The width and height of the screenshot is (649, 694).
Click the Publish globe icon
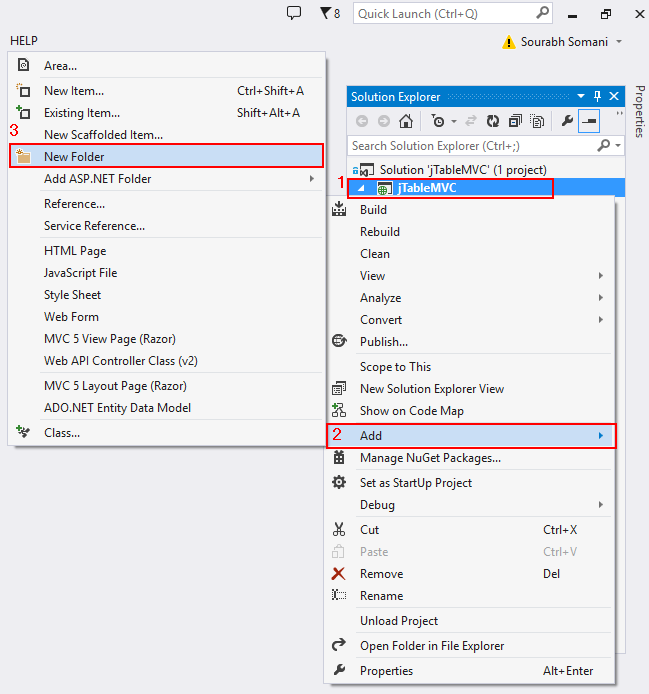pyautogui.click(x=339, y=341)
